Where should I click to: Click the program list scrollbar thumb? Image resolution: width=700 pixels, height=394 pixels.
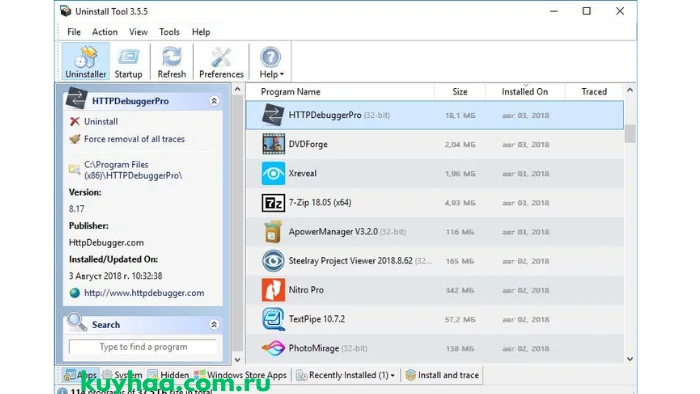point(630,133)
